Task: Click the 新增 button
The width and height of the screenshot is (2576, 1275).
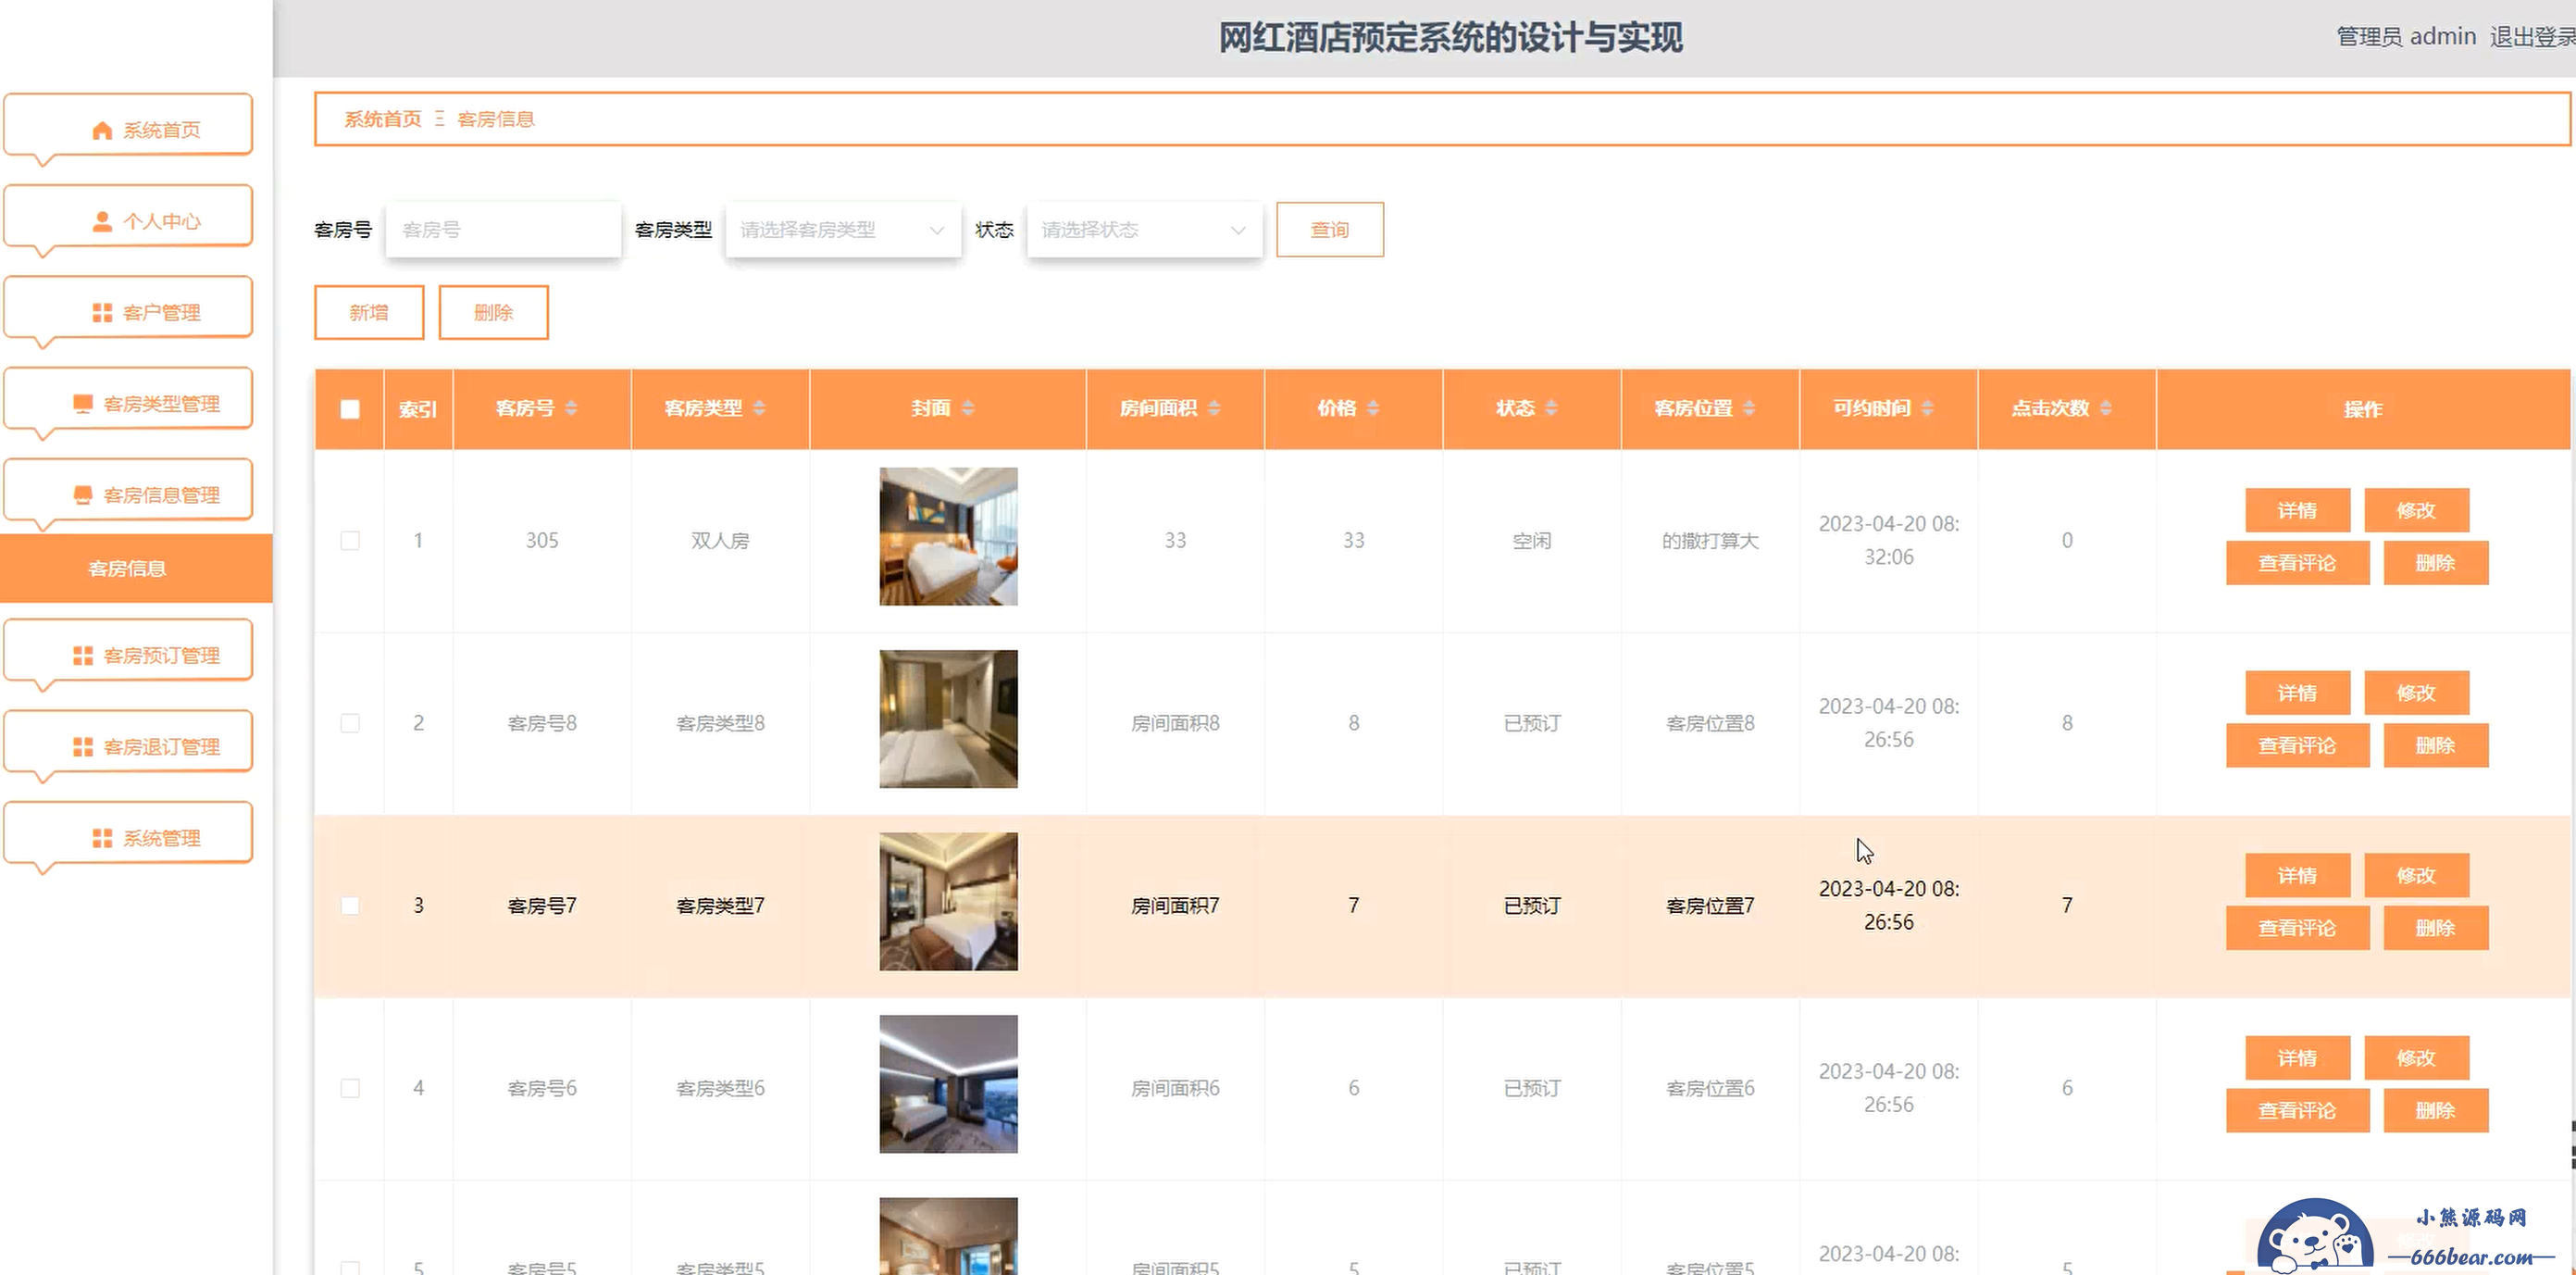Action: tap(369, 312)
